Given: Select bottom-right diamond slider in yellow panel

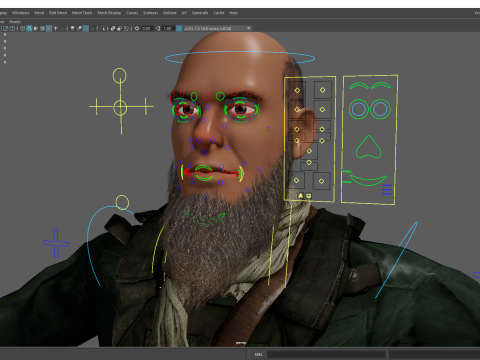Looking at the screenshot, I should [321, 181].
